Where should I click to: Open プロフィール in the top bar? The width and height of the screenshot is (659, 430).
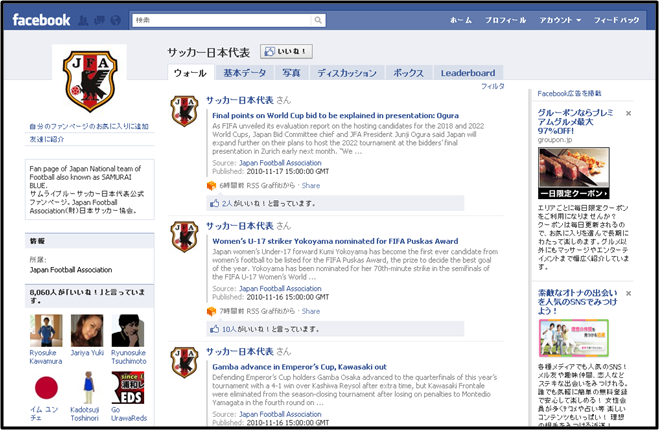(x=506, y=20)
